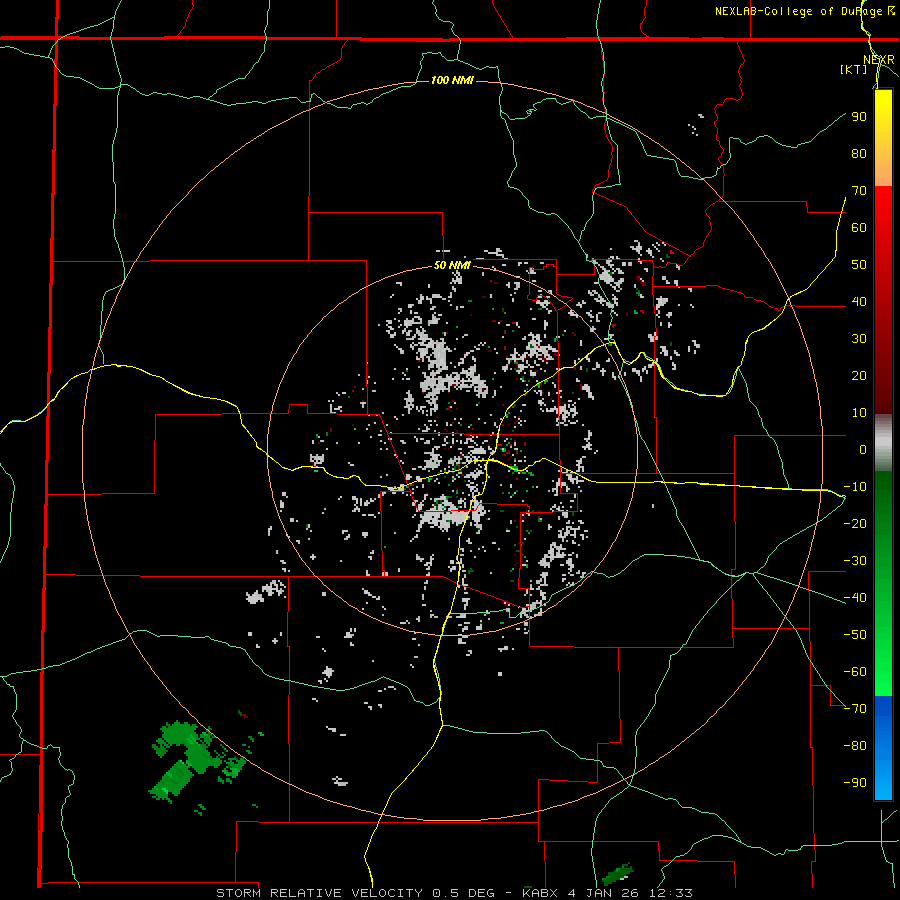This screenshot has height=900, width=900.
Task: Select the positive 10 knots scale label
Action: [x=859, y=413]
